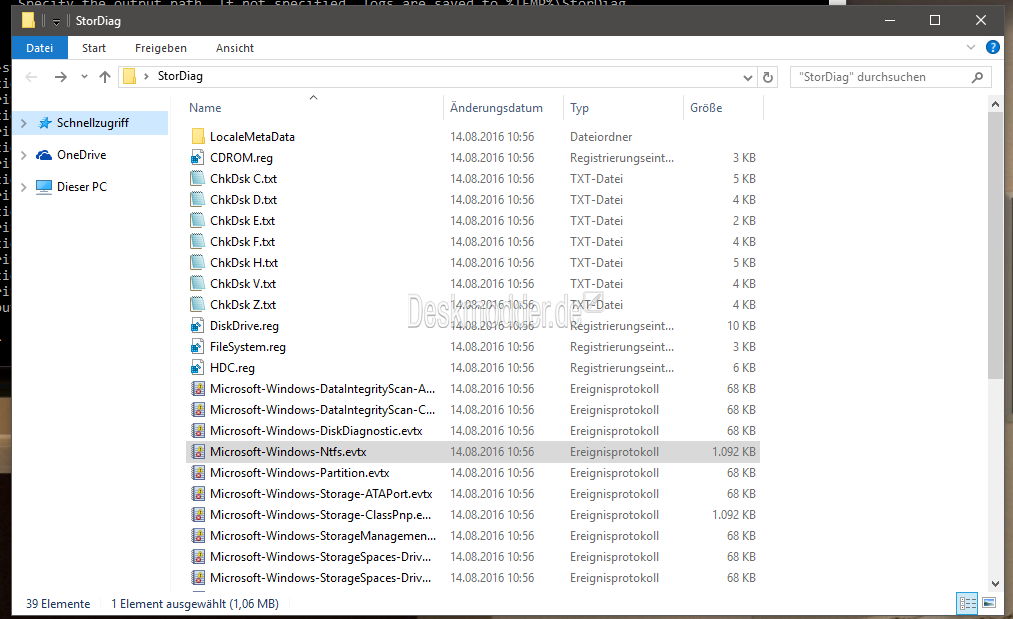The image size is (1013, 619).
Task: Click the search magnifier icon
Action: click(977, 77)
